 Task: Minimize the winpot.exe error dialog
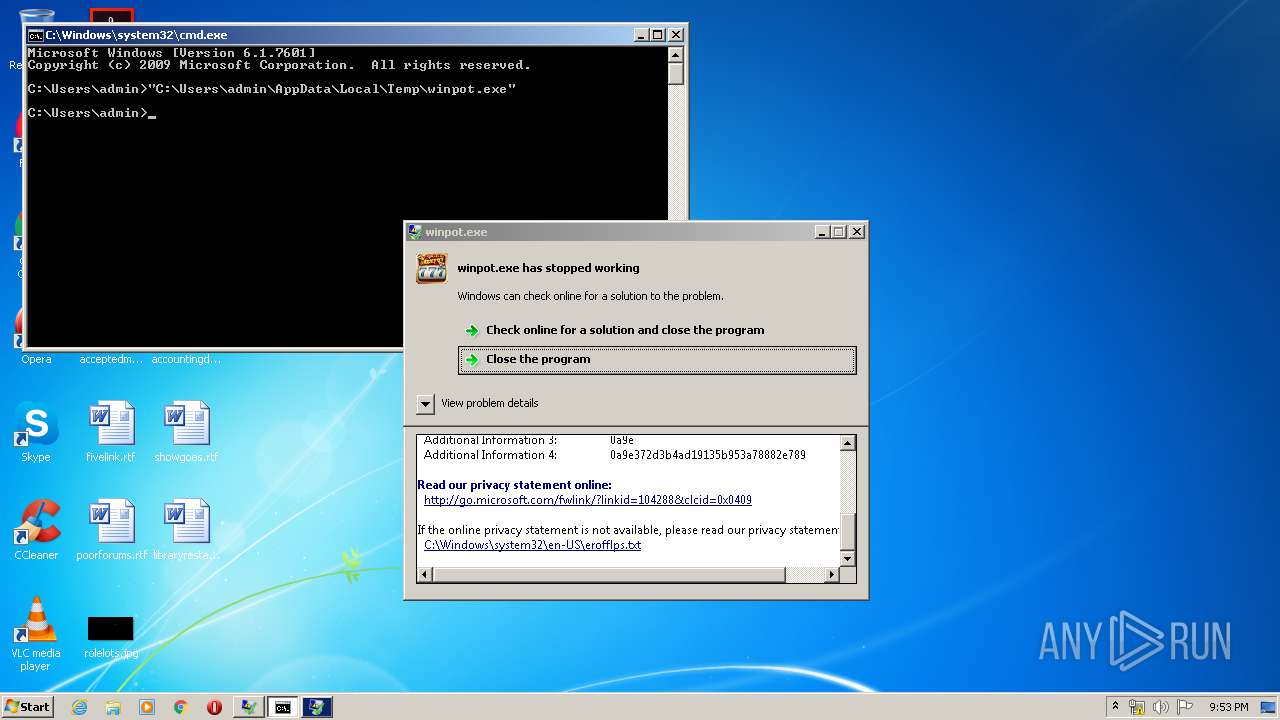coord(822,232)
